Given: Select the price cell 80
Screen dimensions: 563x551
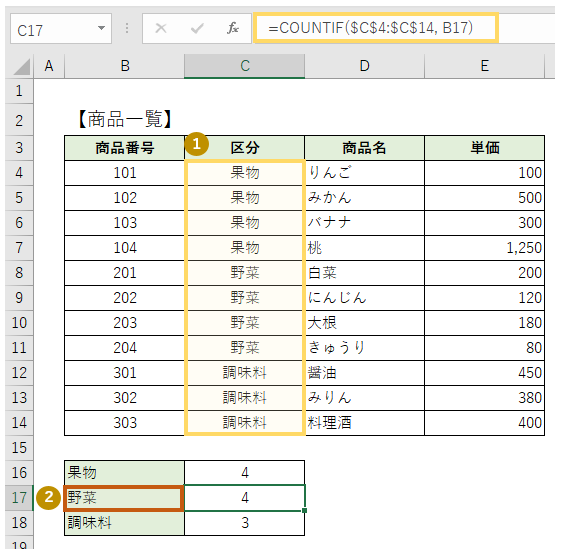Looking at the screenshot, I should pos(484,348).
